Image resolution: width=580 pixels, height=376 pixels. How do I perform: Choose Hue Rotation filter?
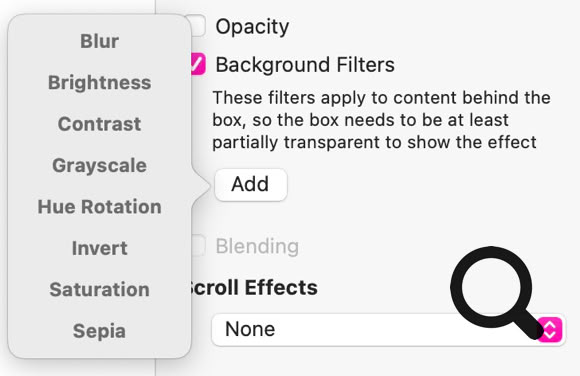pyautogui.click(x=100, y=207)
